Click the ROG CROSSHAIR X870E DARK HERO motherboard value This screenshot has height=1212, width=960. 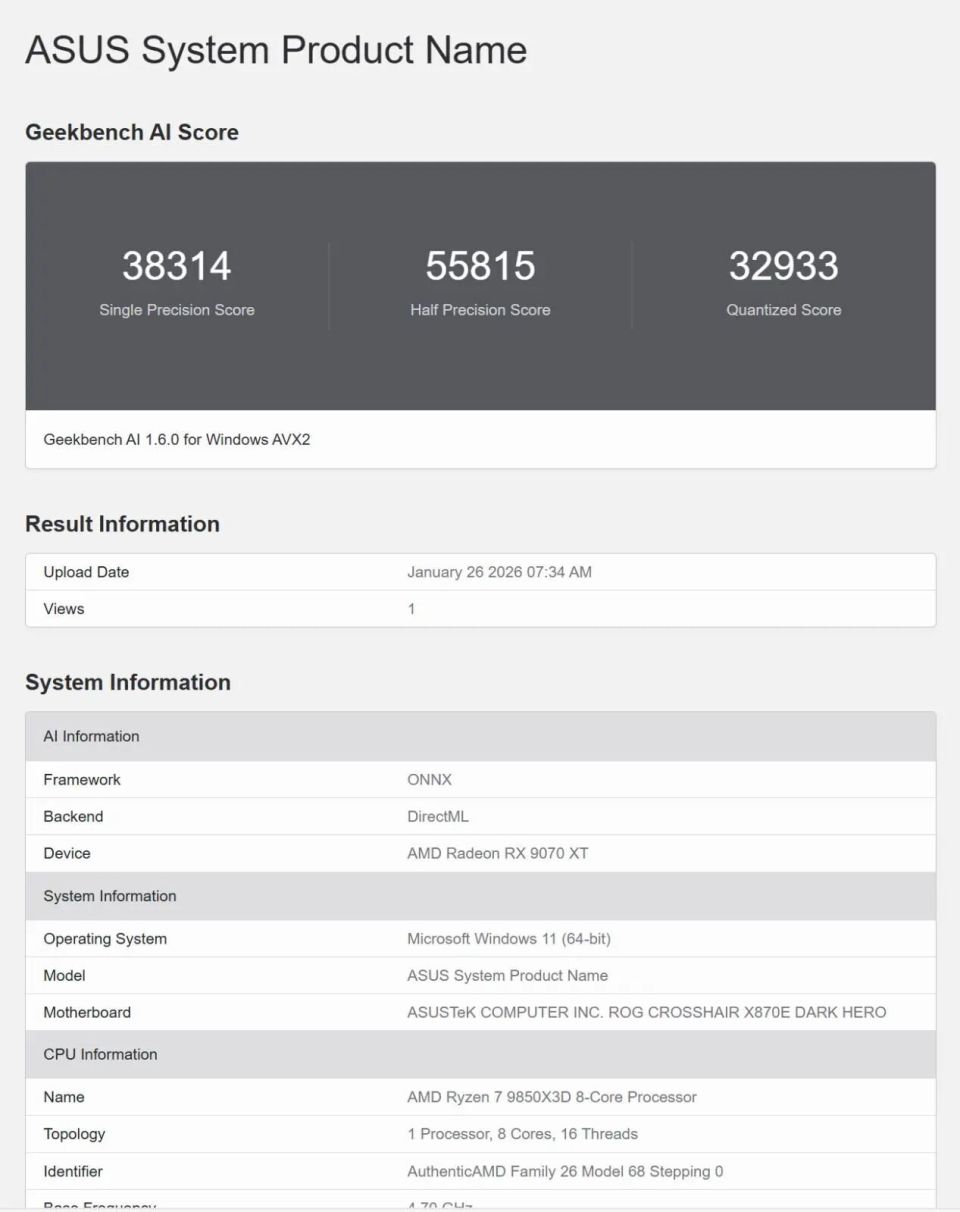coord(646,1012)
